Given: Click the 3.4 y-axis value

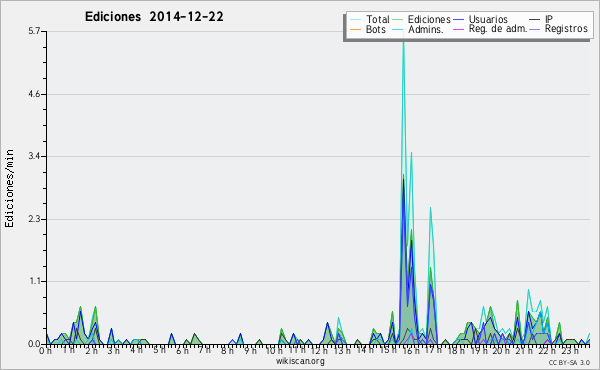Looking at the screenshot, I should (x=34, y=156).
